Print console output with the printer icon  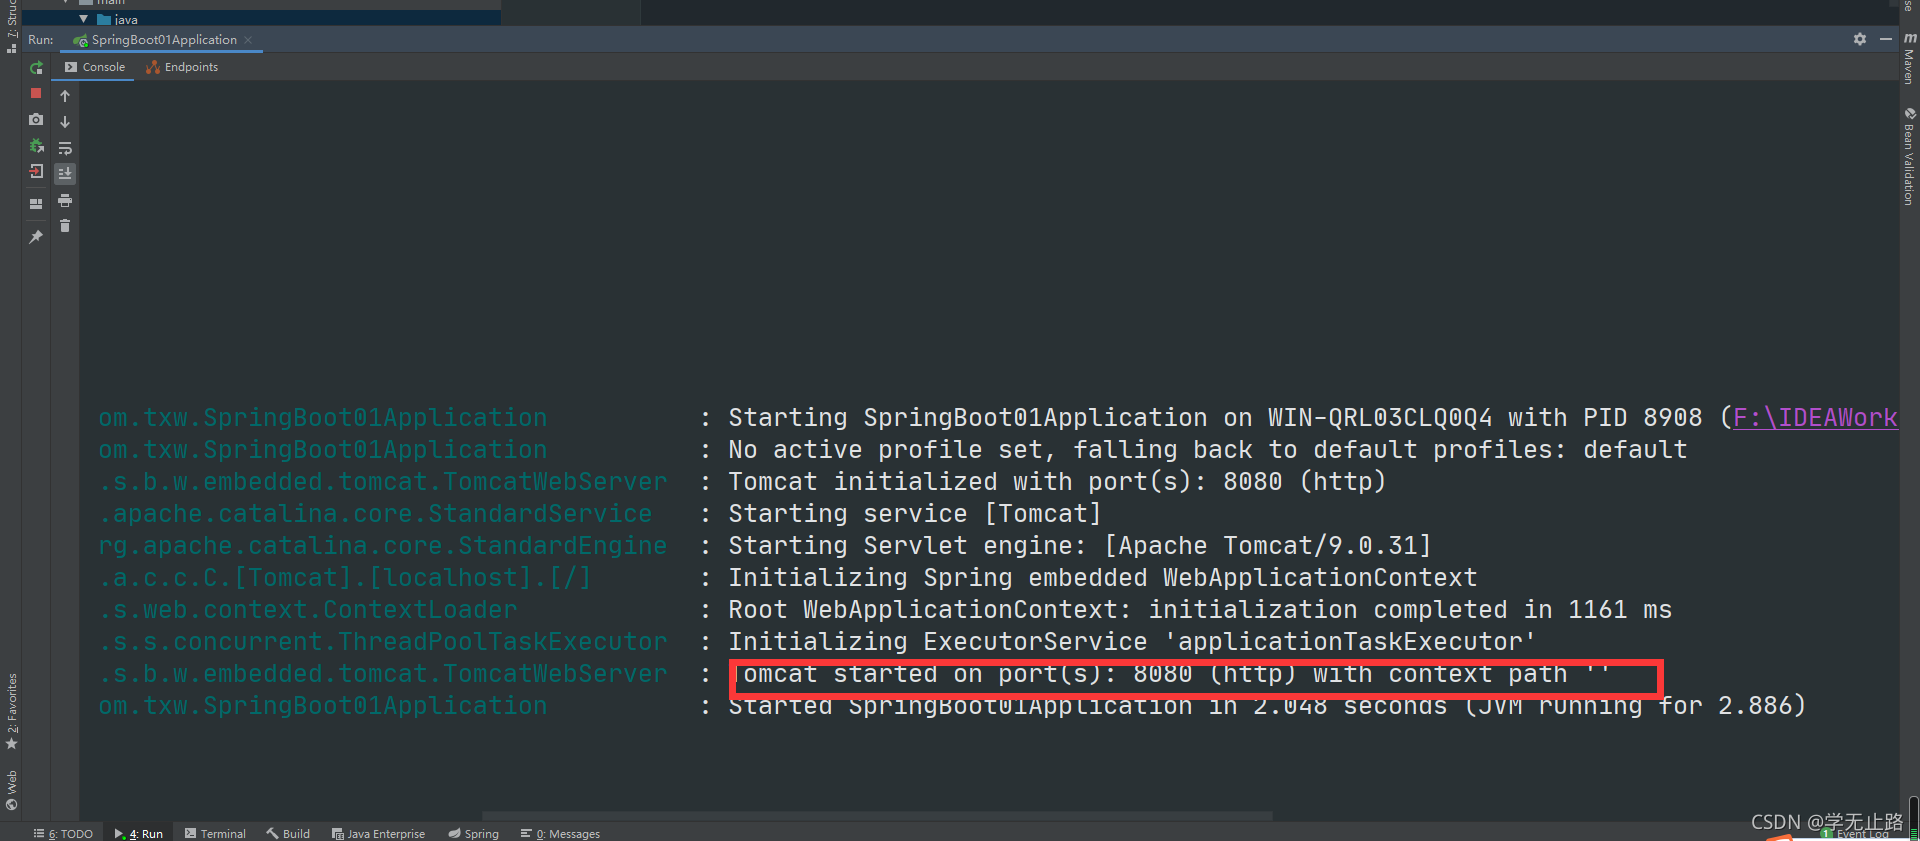65,200
